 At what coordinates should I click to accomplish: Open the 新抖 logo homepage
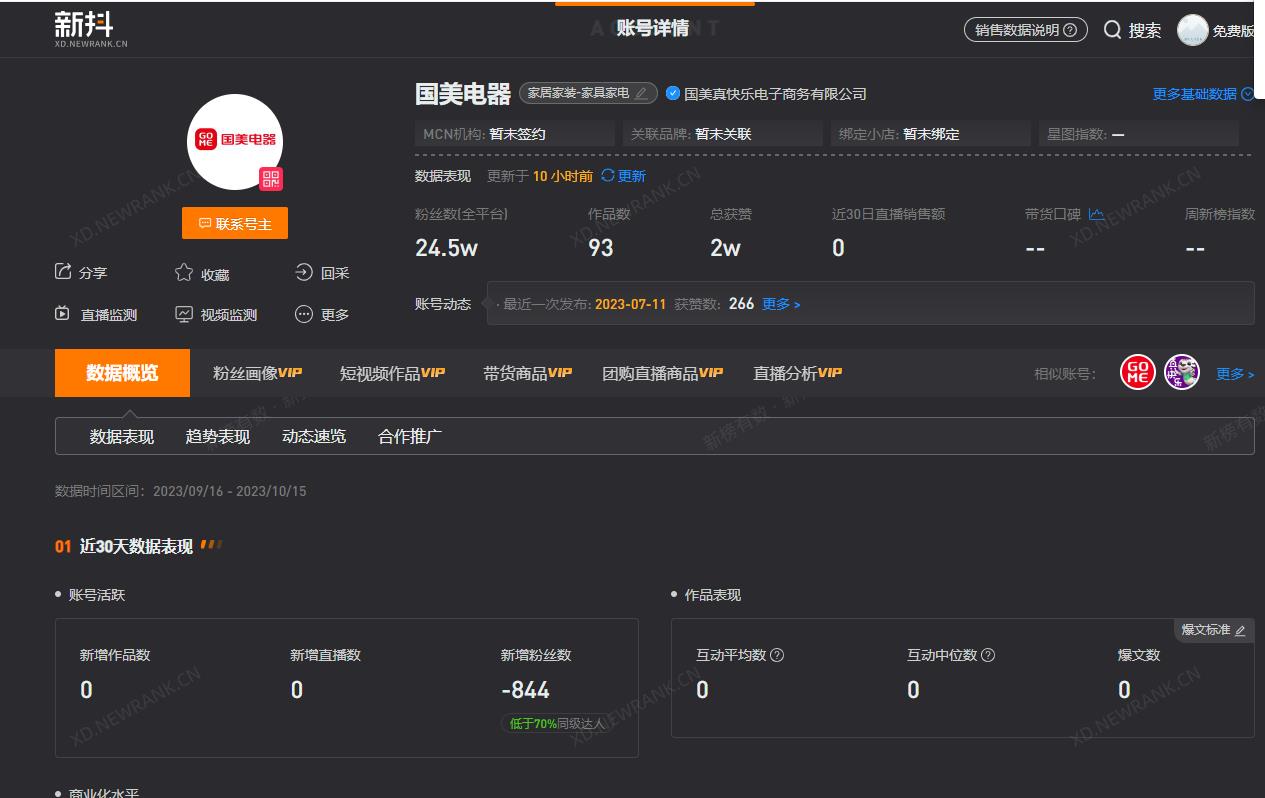(x=91, y=29)
